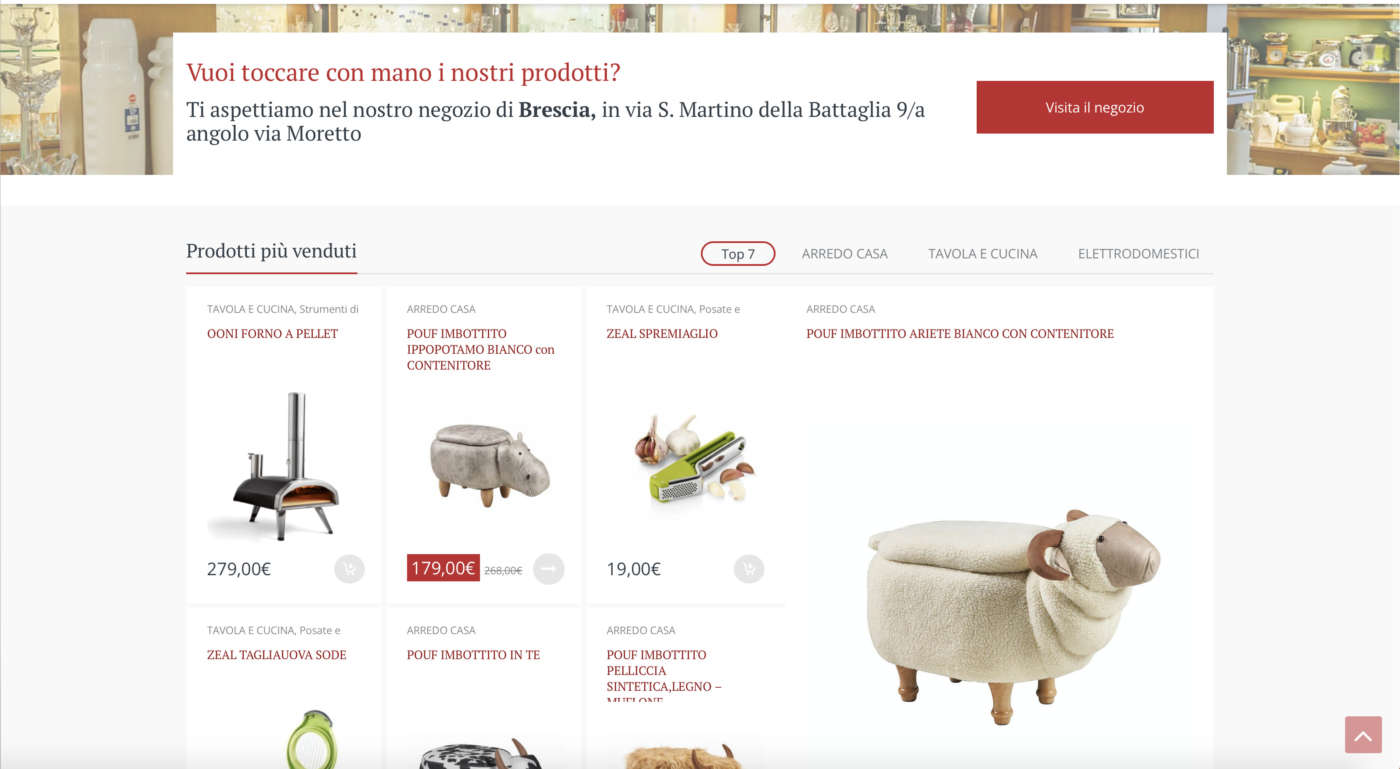Switch to ARREDO CASA tab

pyautogui.click(x=845, y=254)
